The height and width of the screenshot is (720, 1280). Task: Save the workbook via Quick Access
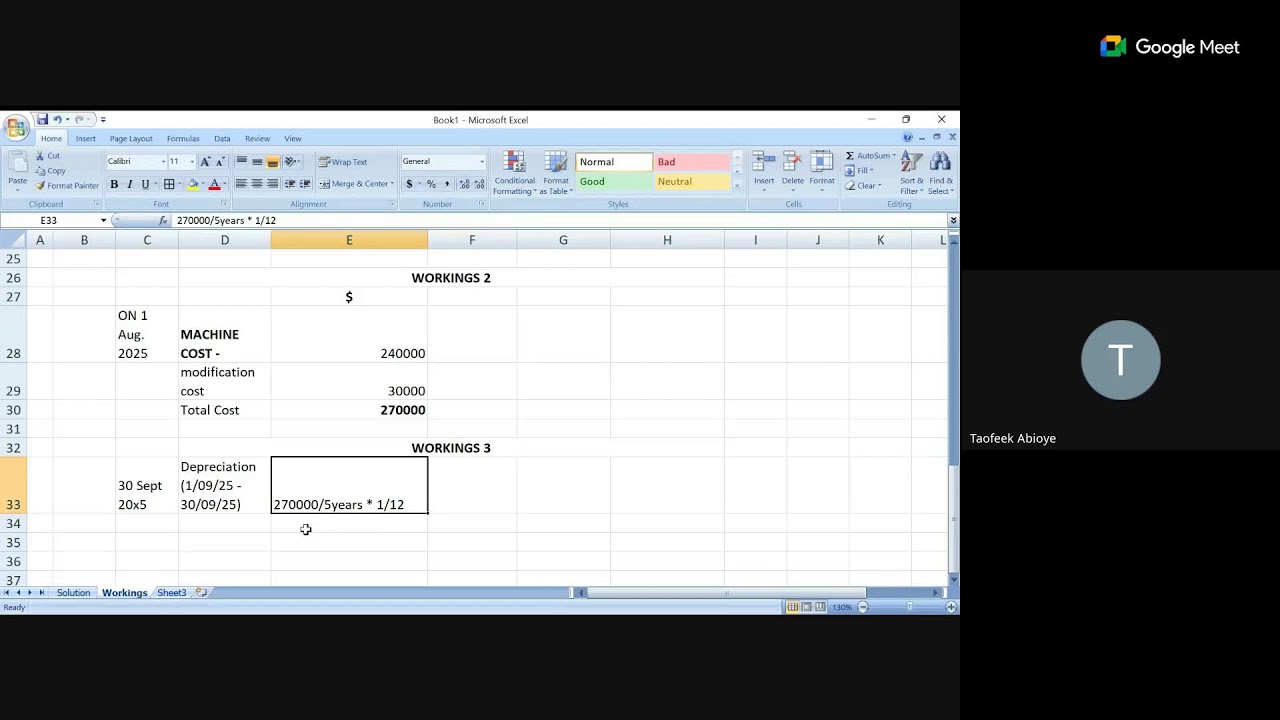(42, 119)
